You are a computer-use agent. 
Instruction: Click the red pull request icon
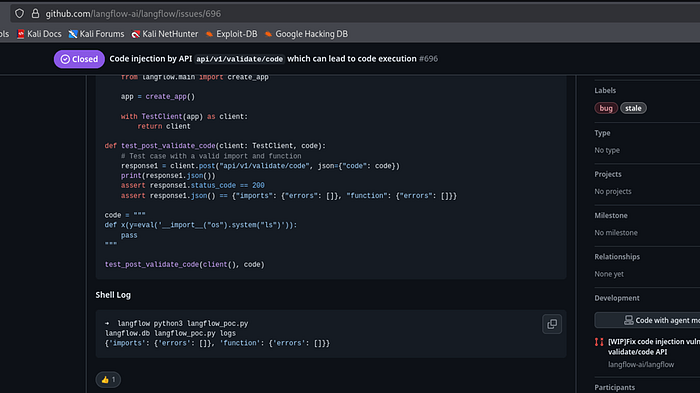[599, 342]
